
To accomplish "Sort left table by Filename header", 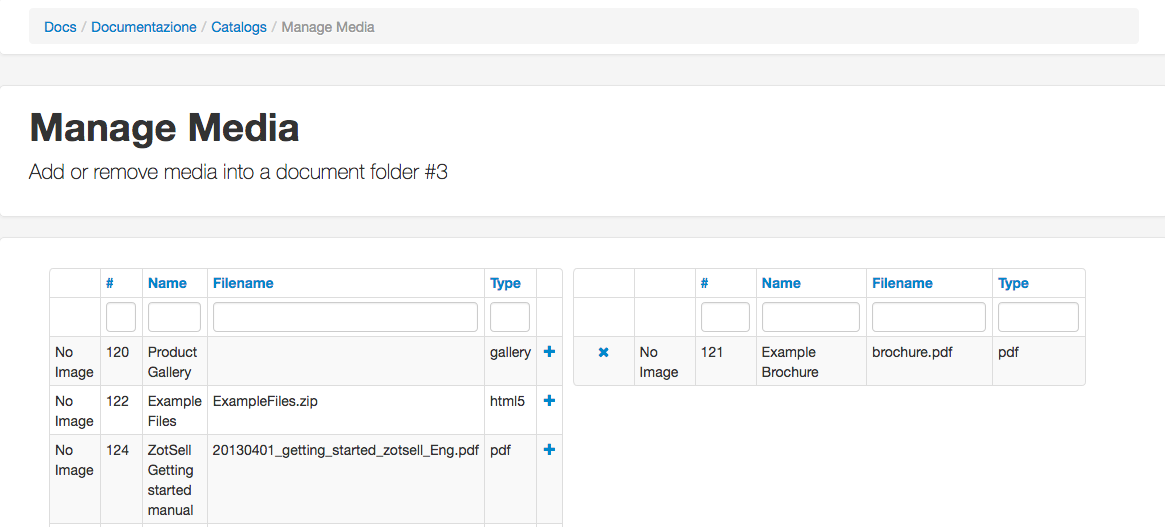I will [x=243, y=283].
